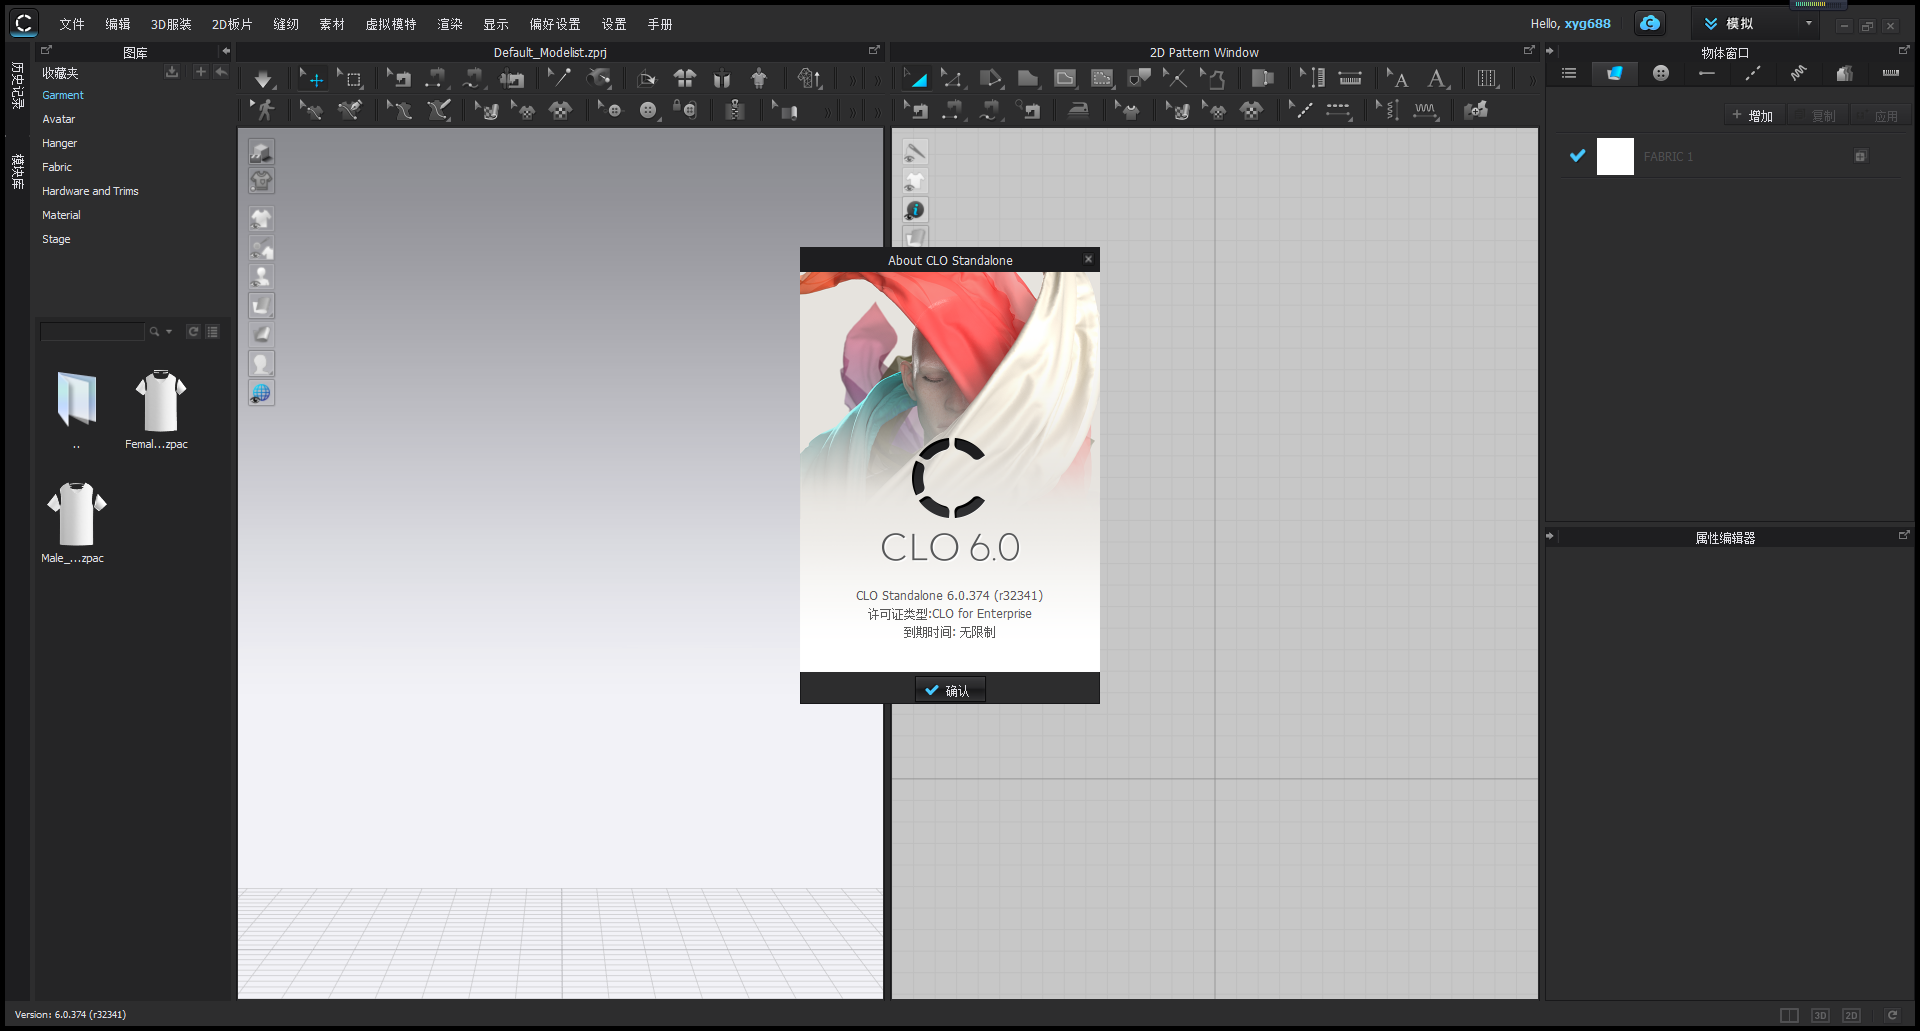Open the Male_...zpac garment thumbnail

pos(75,513)
